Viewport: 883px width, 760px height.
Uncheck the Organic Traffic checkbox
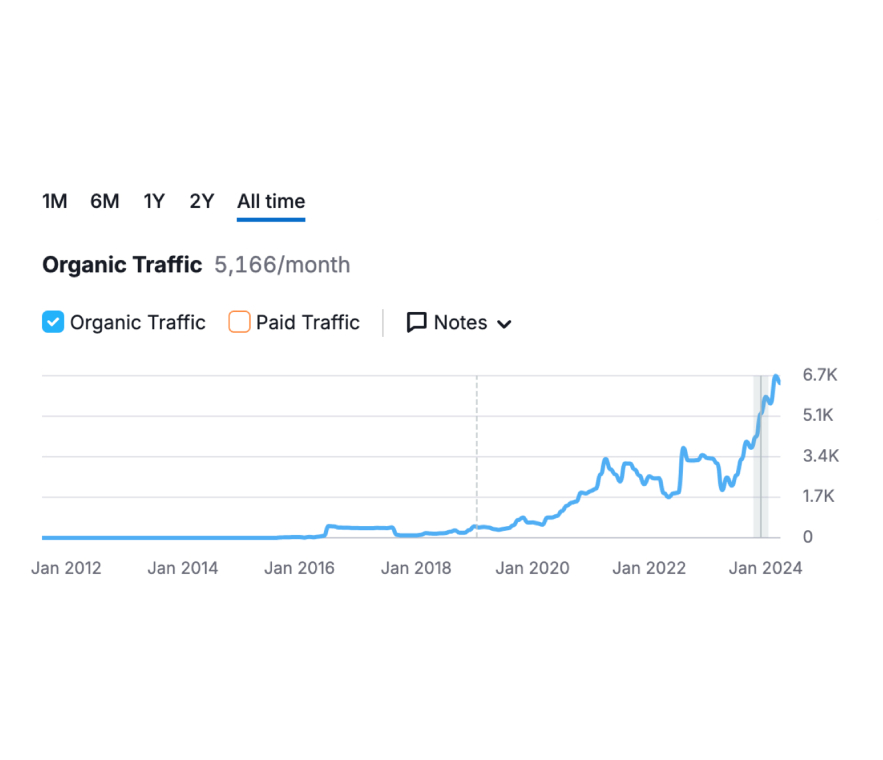click(x=53, y=322)
